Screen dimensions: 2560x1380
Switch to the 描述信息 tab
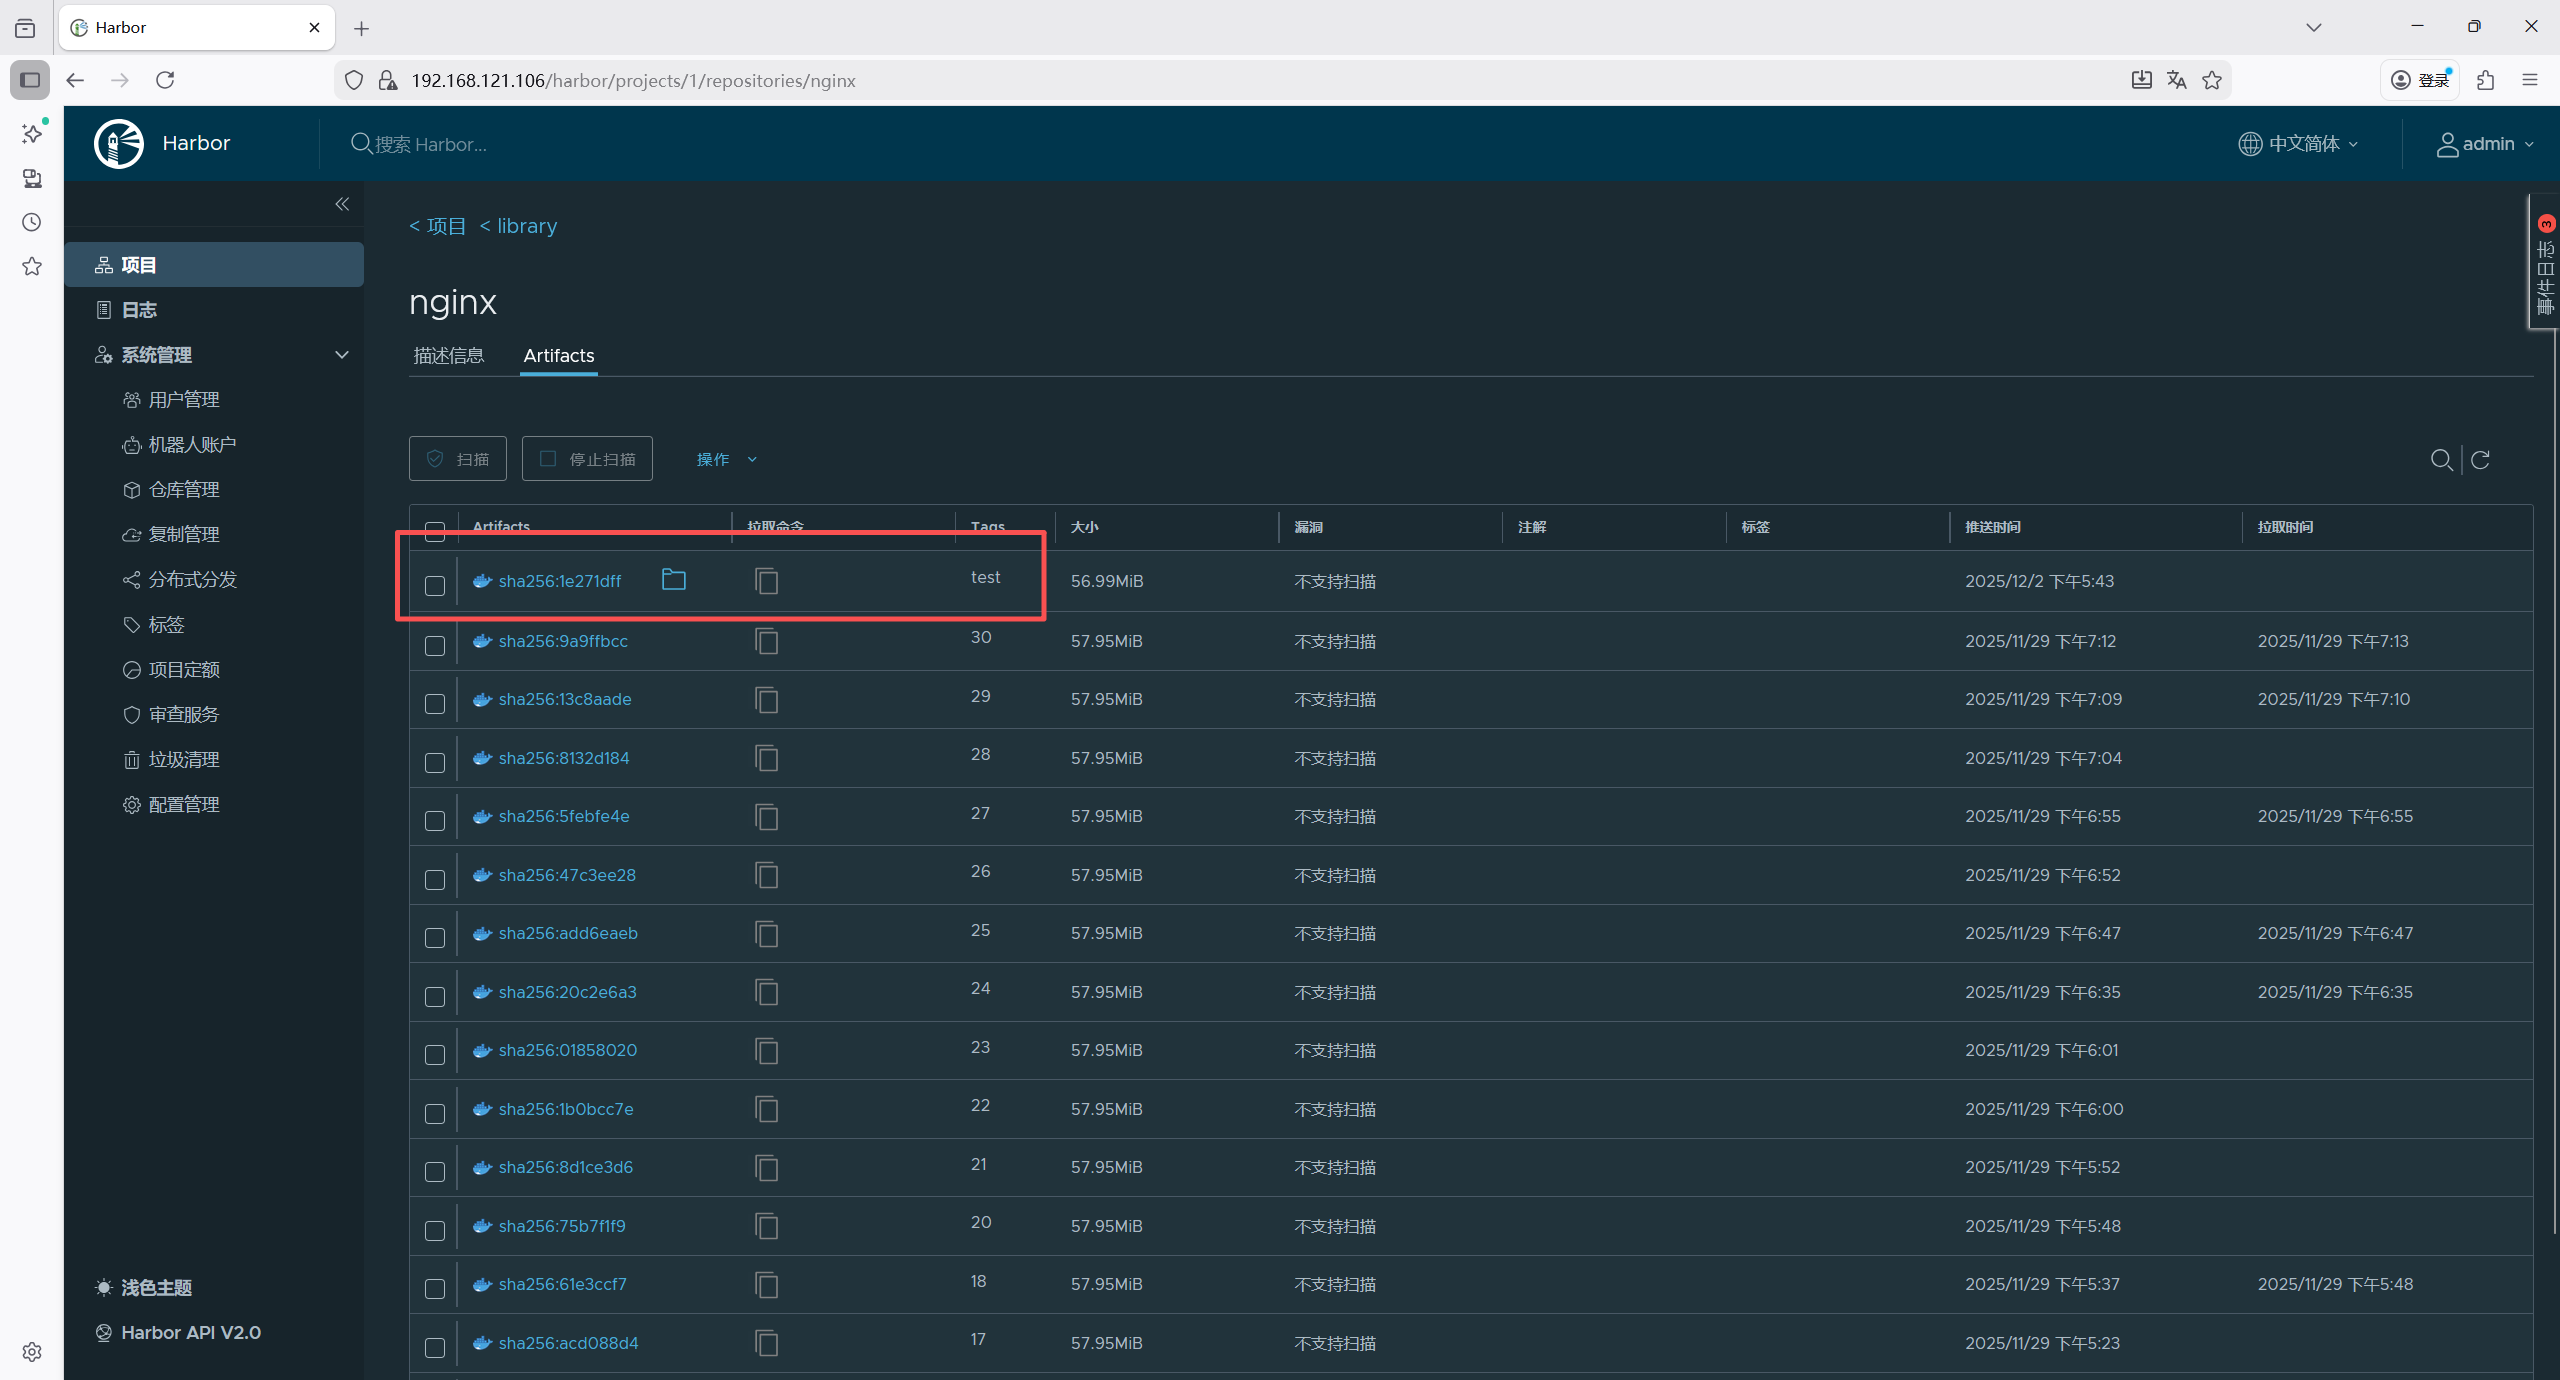pos(449,355)
